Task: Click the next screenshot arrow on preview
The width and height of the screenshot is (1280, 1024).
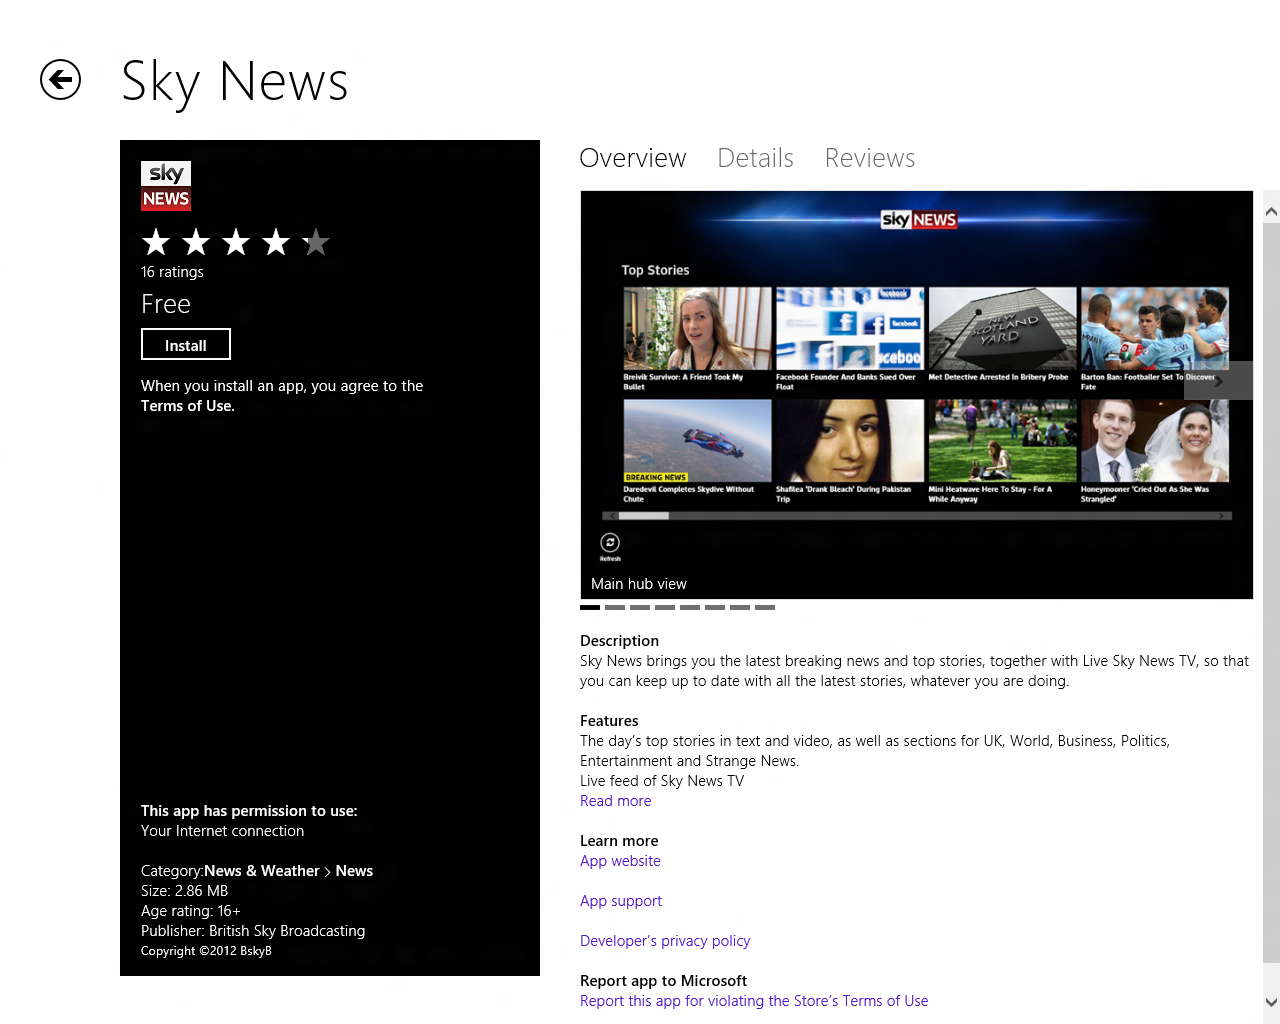Action: pos(1218,381)
